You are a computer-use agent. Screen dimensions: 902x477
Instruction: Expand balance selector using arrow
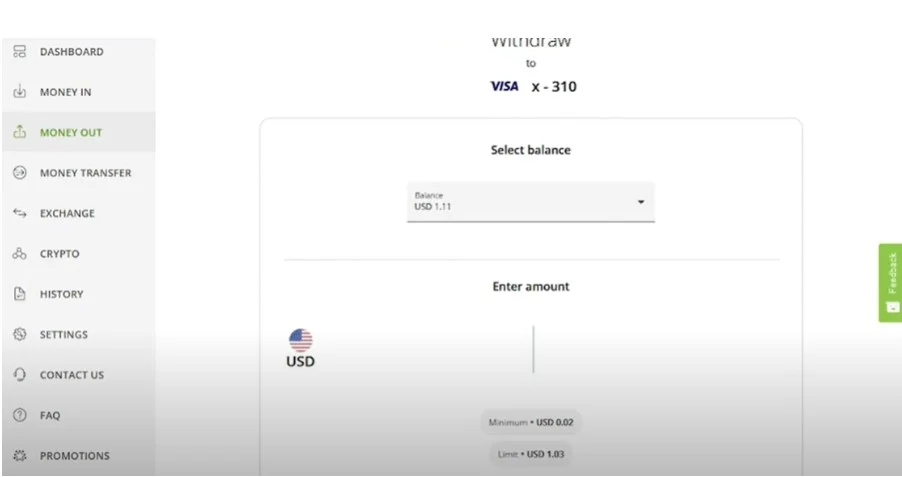[x=641, y=203]
